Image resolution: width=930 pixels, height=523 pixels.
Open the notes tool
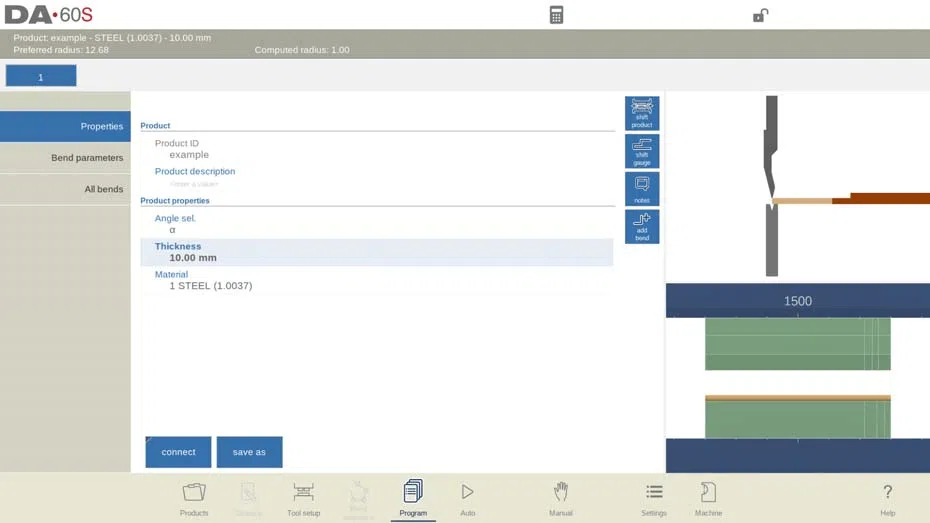(642, 189)
